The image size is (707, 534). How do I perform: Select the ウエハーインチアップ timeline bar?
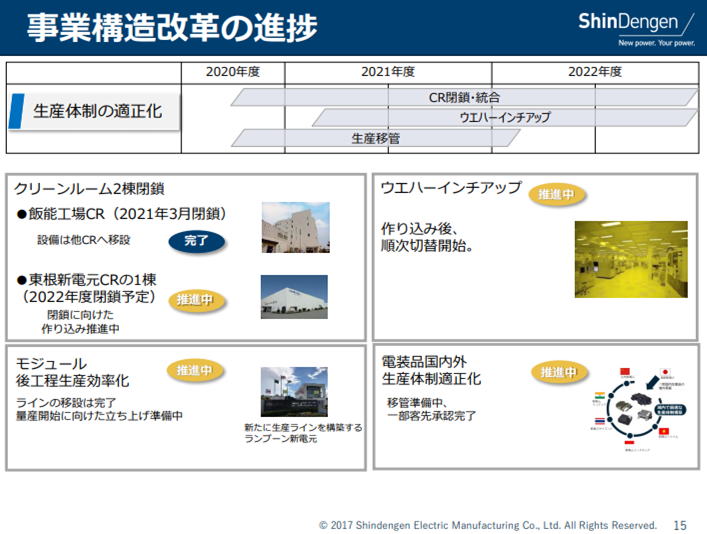click(505, 118)
